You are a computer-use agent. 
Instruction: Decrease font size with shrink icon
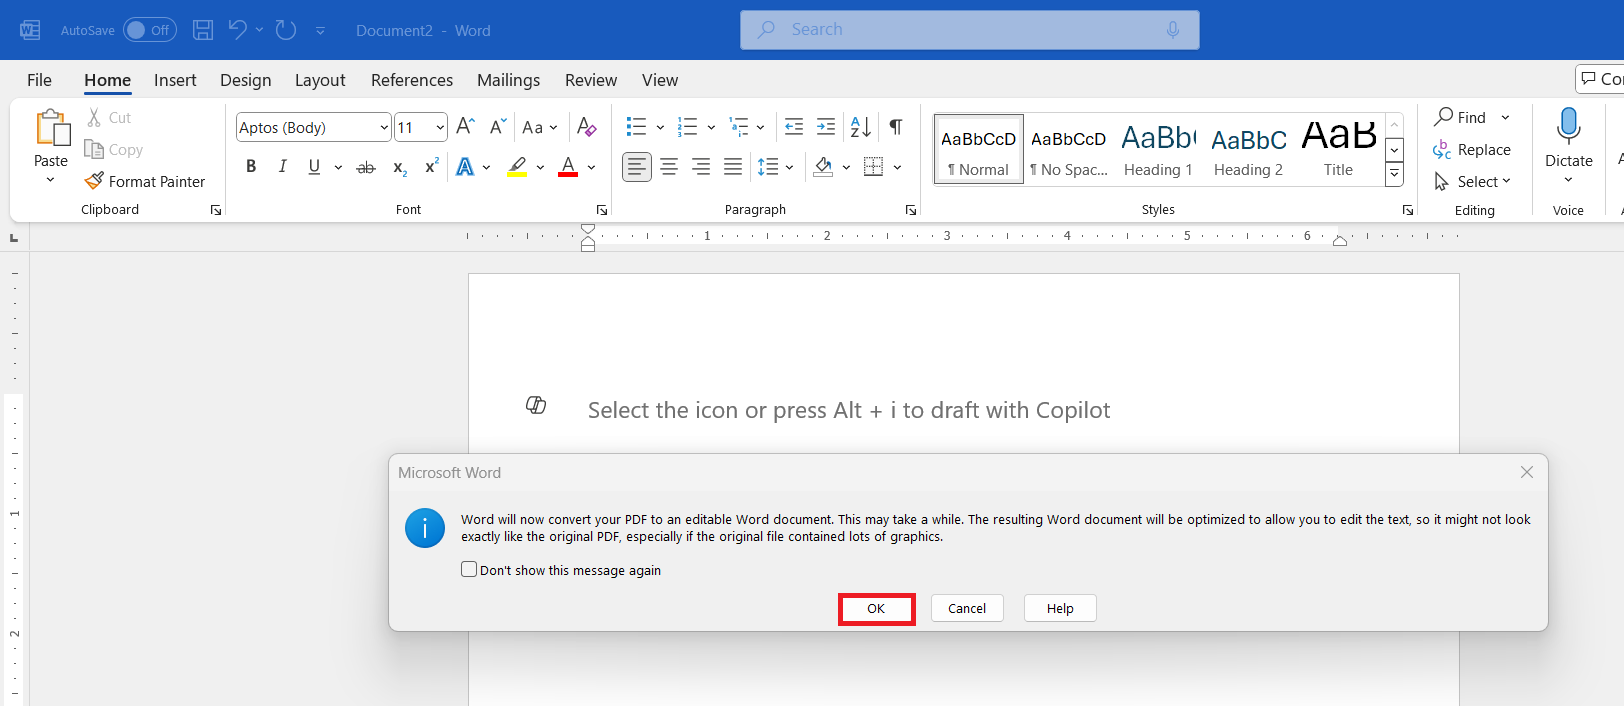tap(497, 127)
